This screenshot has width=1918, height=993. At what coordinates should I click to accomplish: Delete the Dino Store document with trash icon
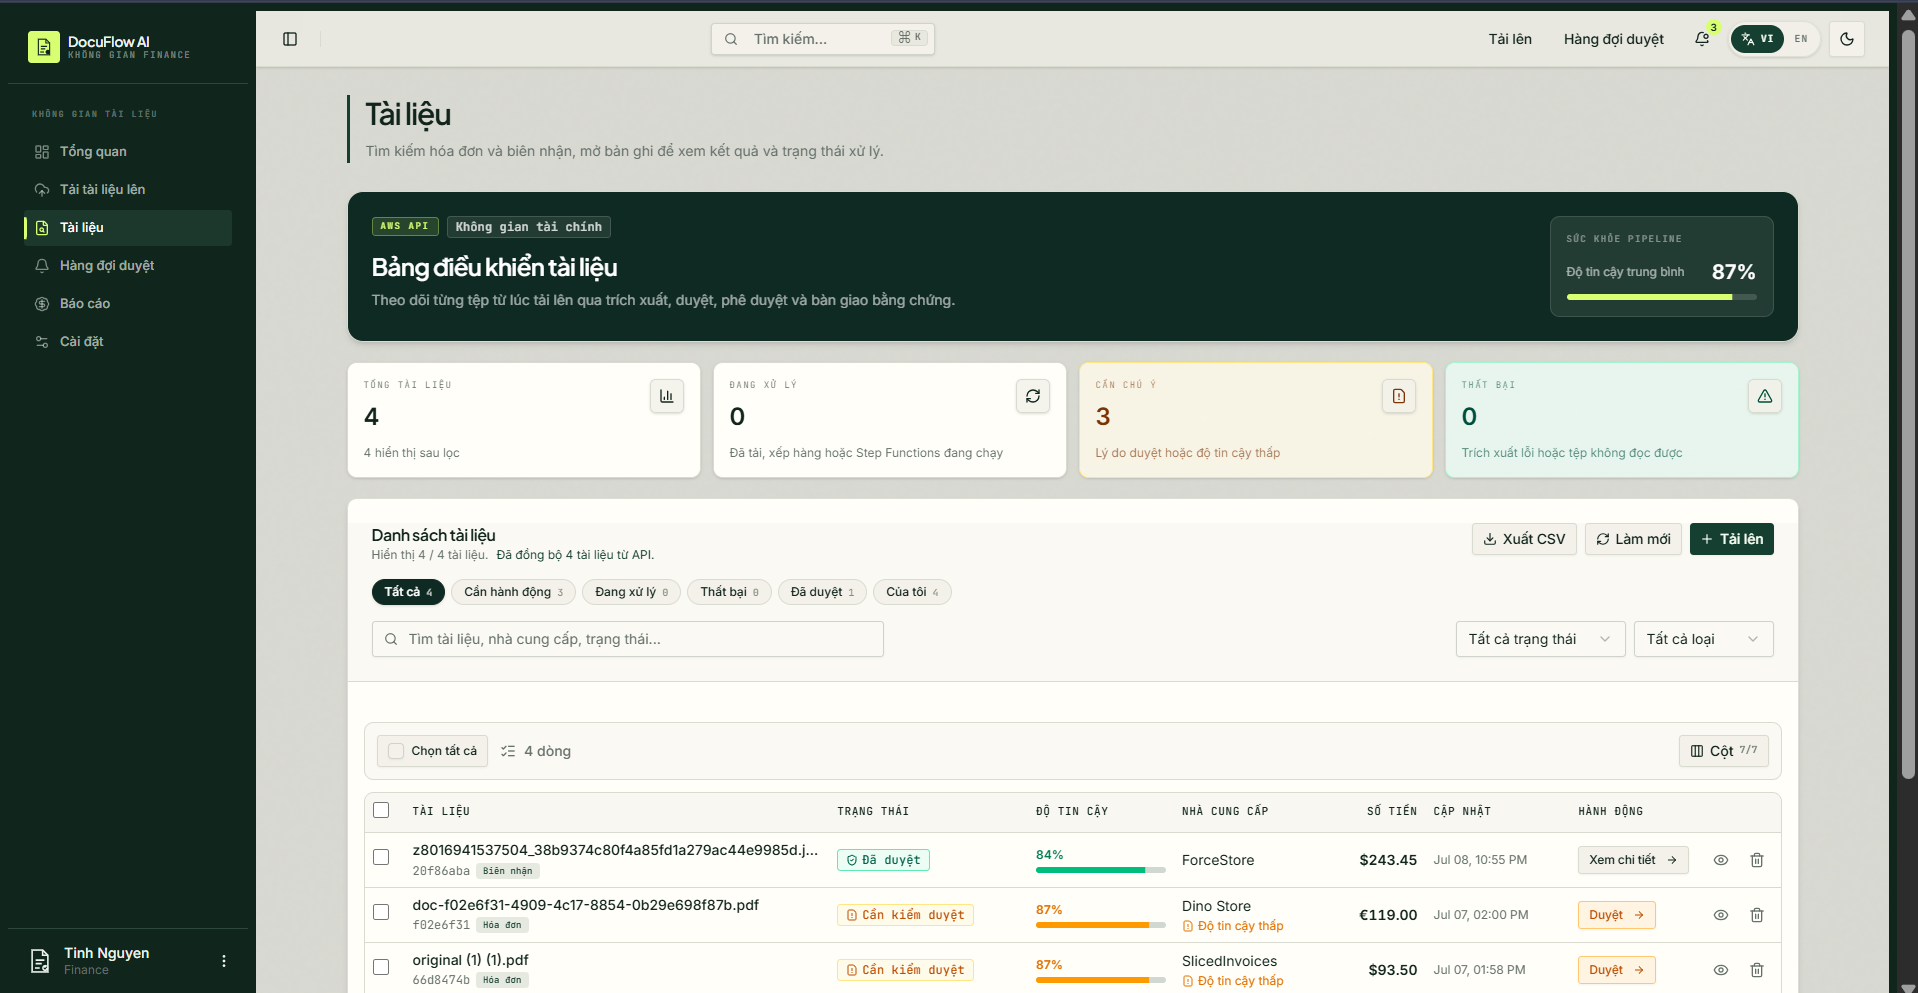1757,915
